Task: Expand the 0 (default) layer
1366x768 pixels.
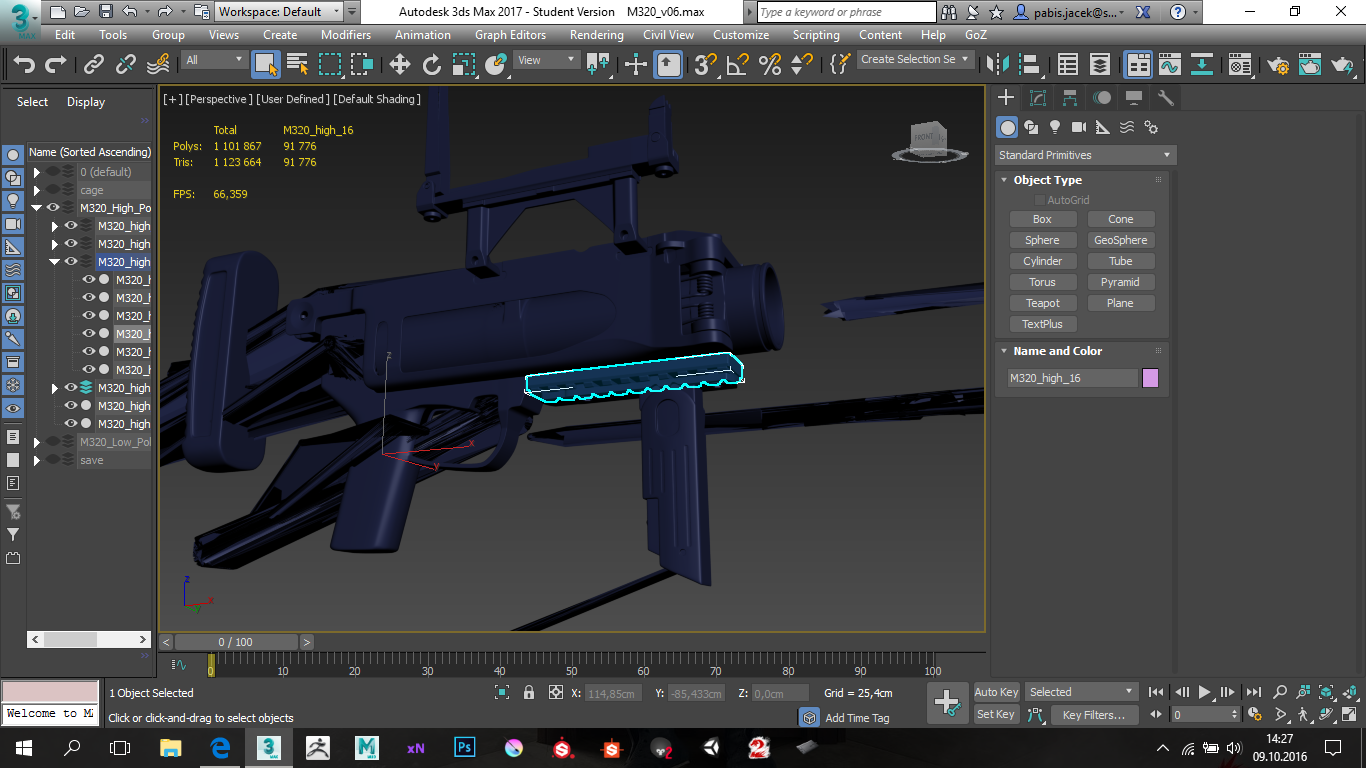Action: pos(37,172)
